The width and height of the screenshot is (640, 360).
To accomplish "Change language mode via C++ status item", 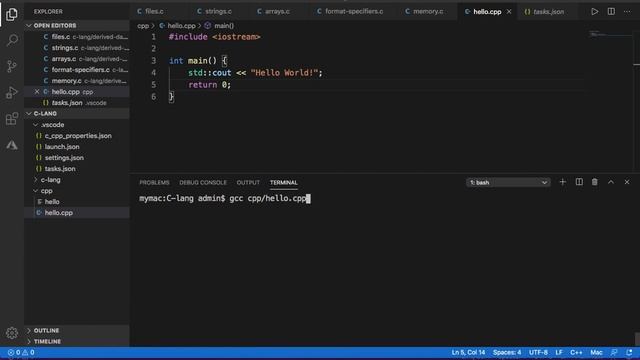I will pos(576,352).
